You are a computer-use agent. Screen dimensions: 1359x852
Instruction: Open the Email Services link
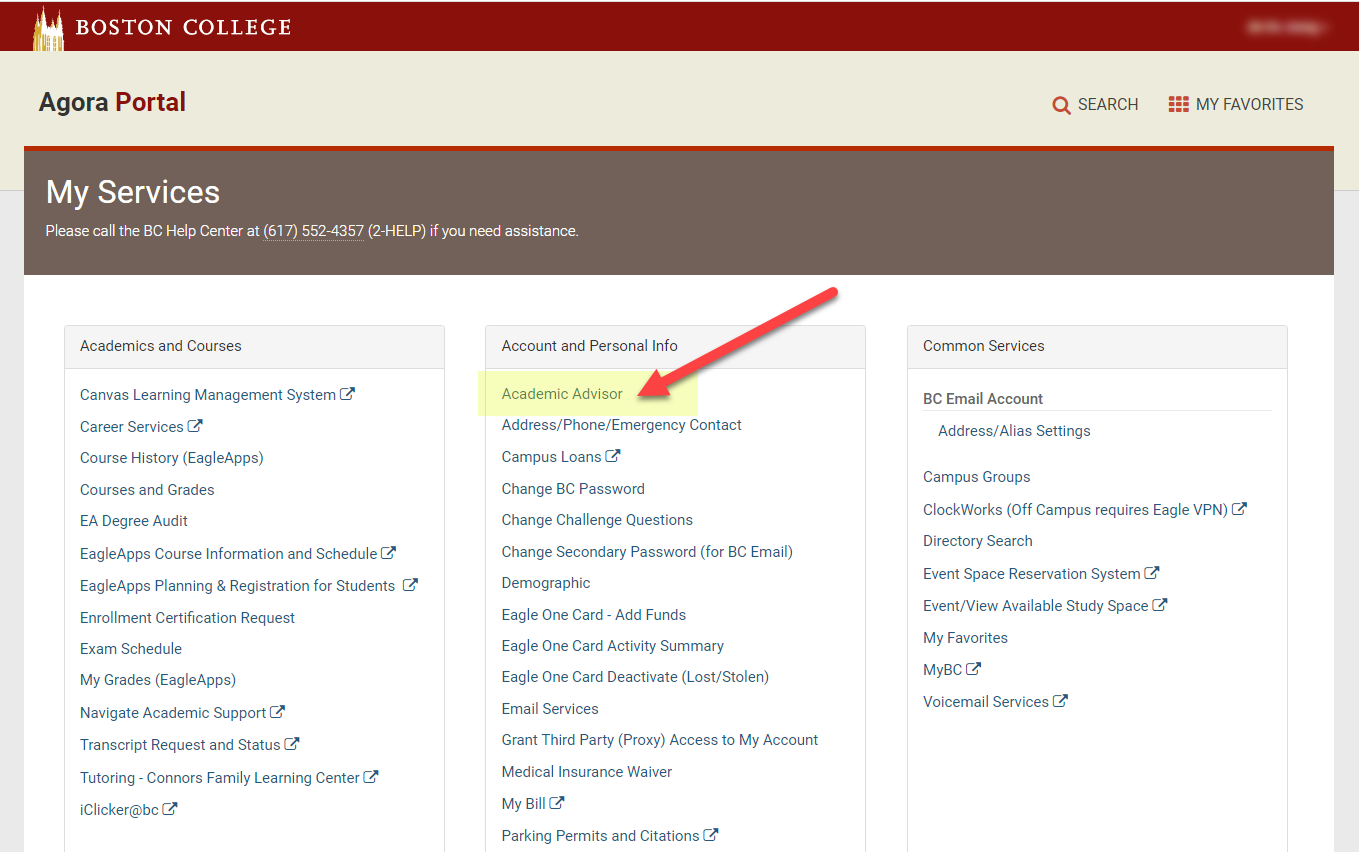click(550, 709)
